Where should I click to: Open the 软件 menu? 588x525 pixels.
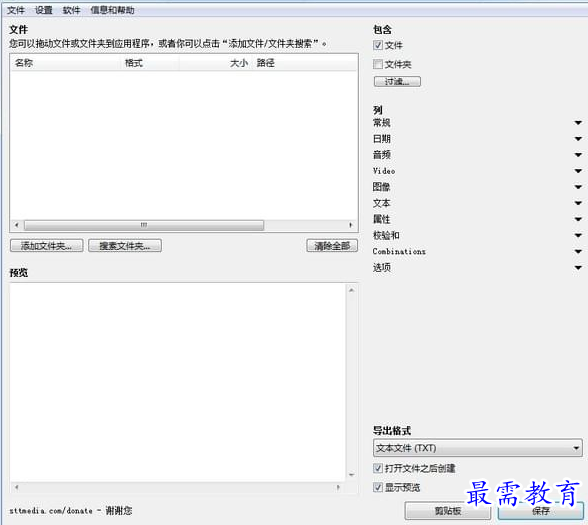(x=71, y=10)
